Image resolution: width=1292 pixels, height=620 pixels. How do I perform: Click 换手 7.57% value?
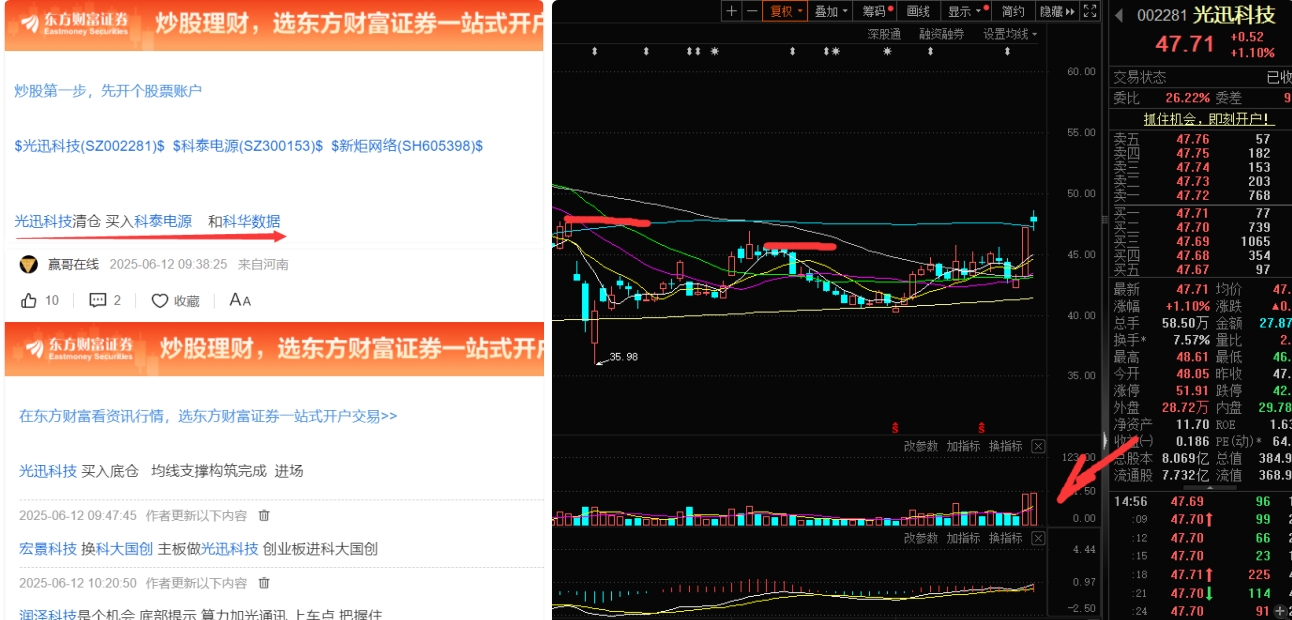(x=1189, y=340)
